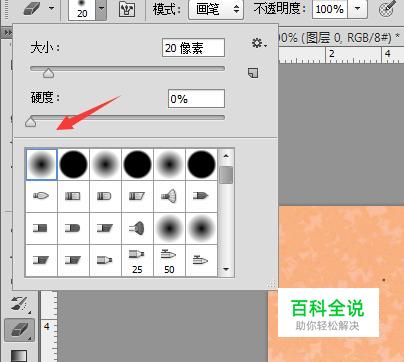404x362 pixels.
Task: Toggle the pressure for opacity icon
Action: 387,9
